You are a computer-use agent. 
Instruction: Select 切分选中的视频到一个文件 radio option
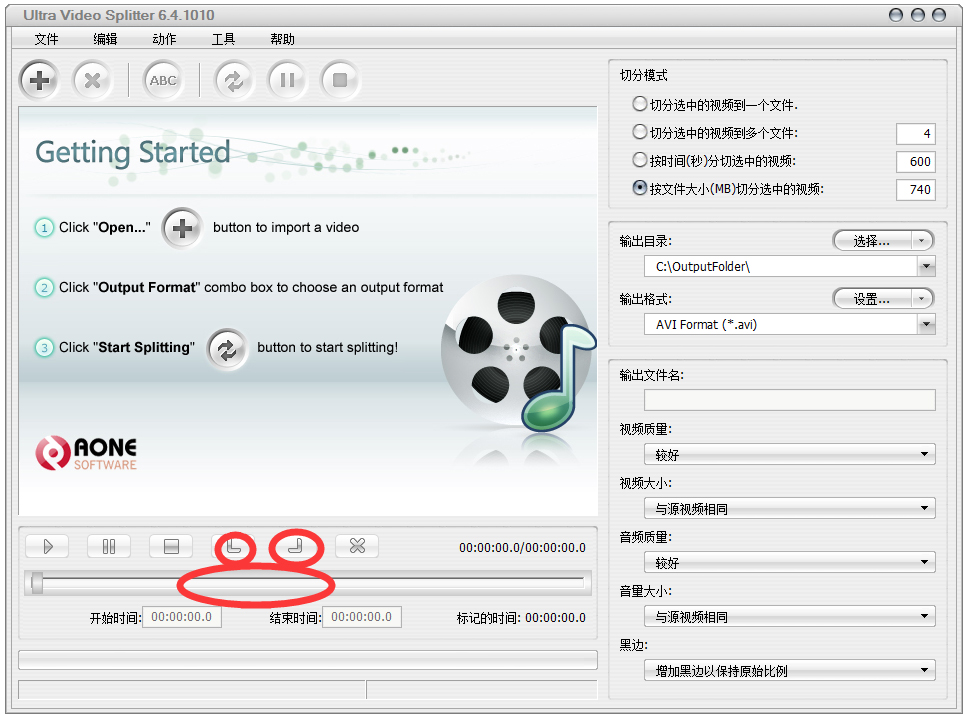click(640, 104)
